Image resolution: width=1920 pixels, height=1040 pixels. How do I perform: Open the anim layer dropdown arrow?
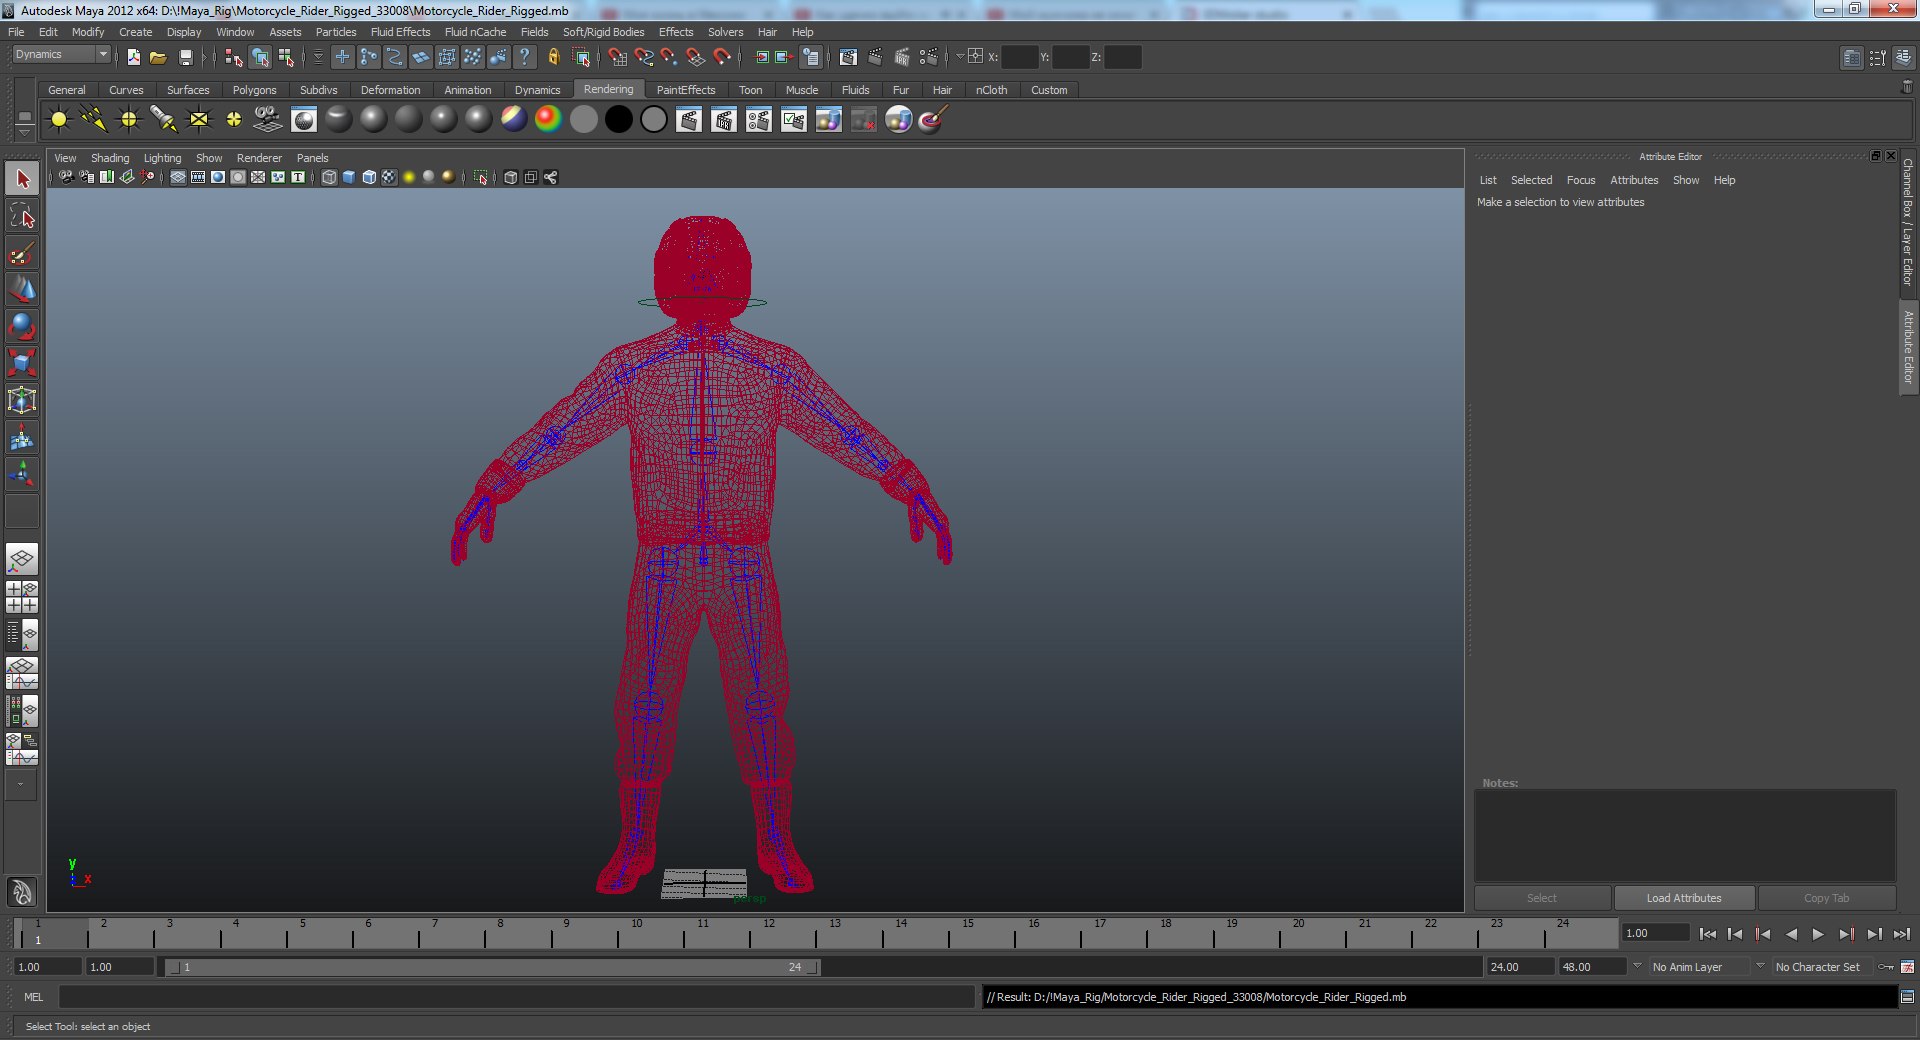tap(1637, 966)
